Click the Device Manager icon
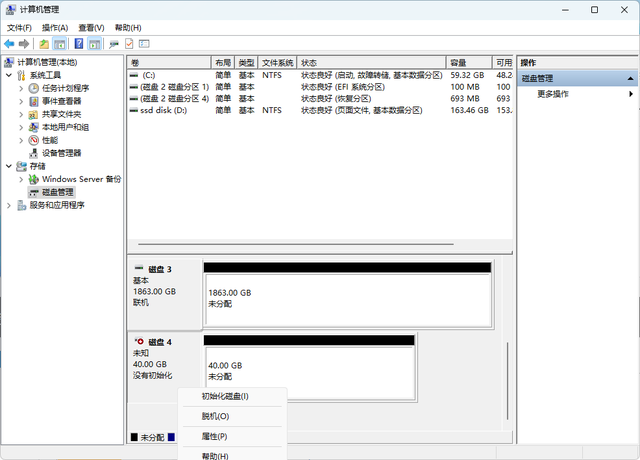This screenshot has width=640, height=460. click(x=33, y=153)
